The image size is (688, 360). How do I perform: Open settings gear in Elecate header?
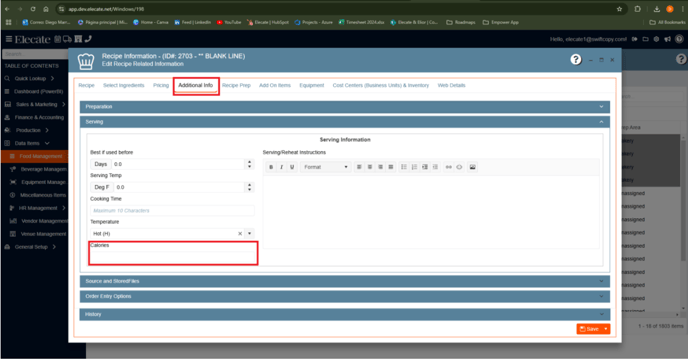(x=656, y=39)
